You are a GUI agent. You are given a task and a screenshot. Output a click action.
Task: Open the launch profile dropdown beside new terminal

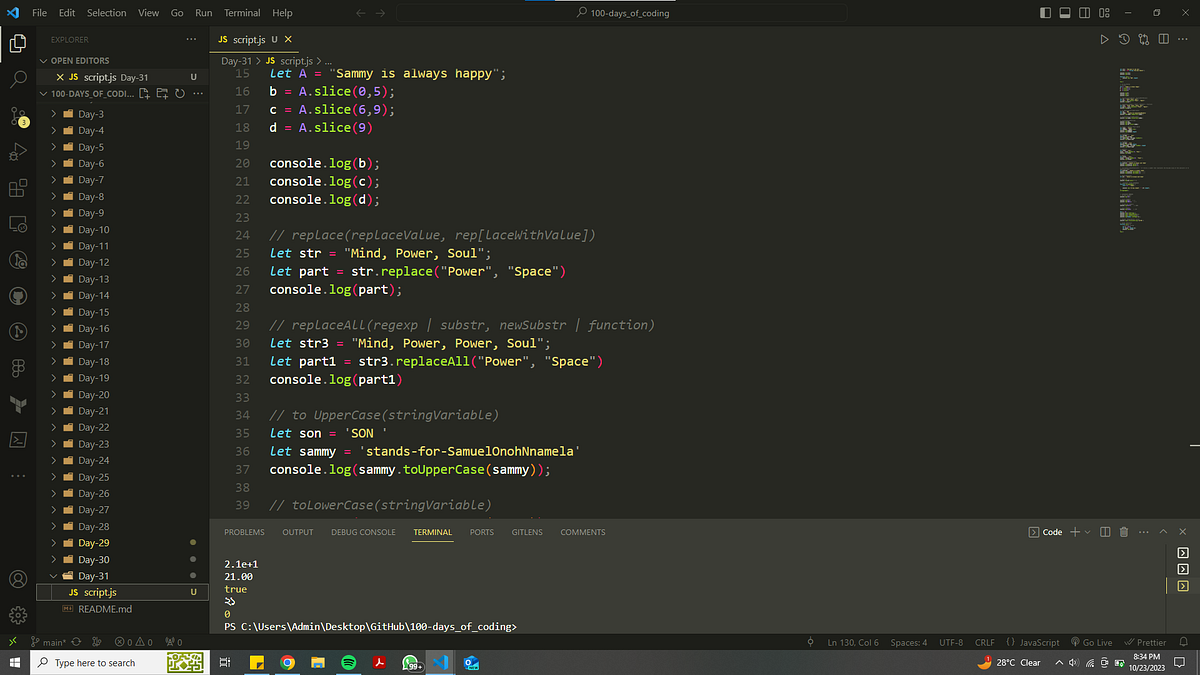[1088, 532]
